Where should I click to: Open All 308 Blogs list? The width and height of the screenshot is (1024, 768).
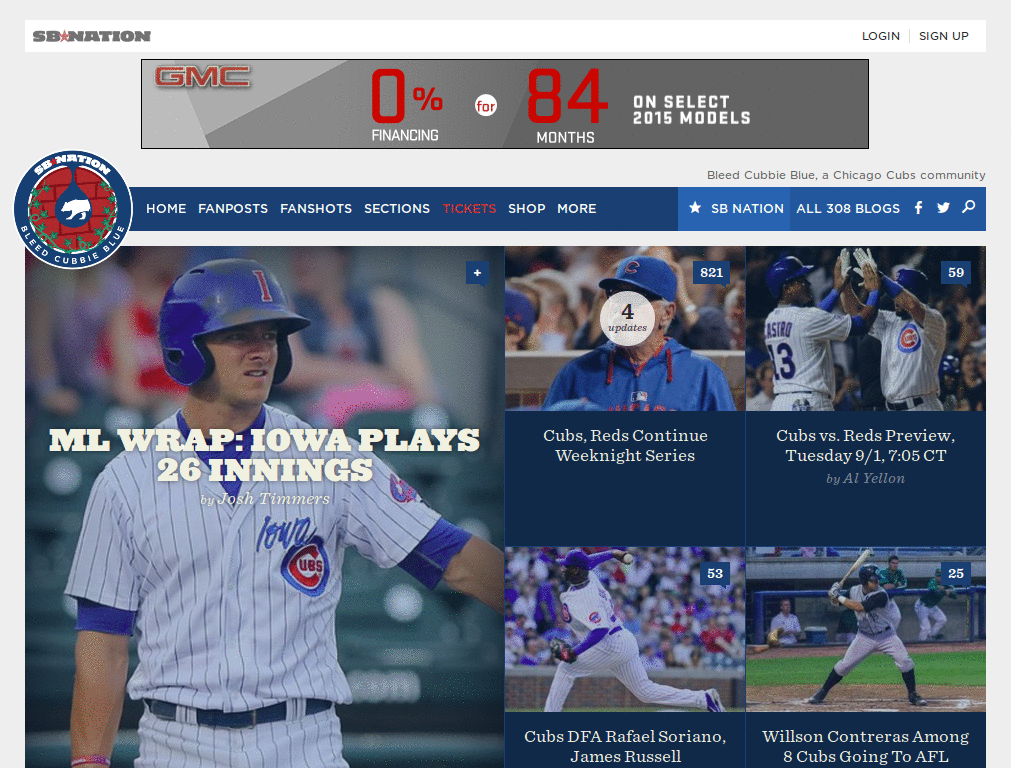(848, 208)
